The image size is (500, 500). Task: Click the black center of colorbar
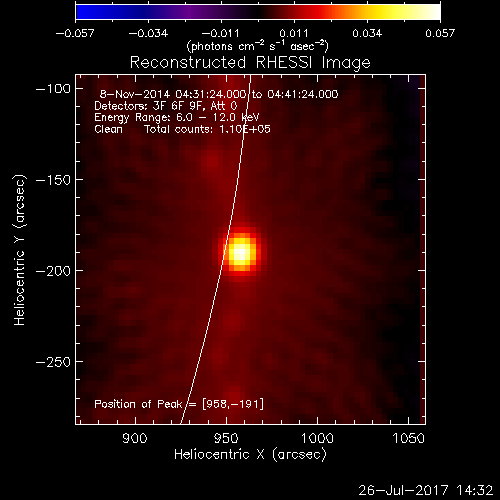point(258,12)
